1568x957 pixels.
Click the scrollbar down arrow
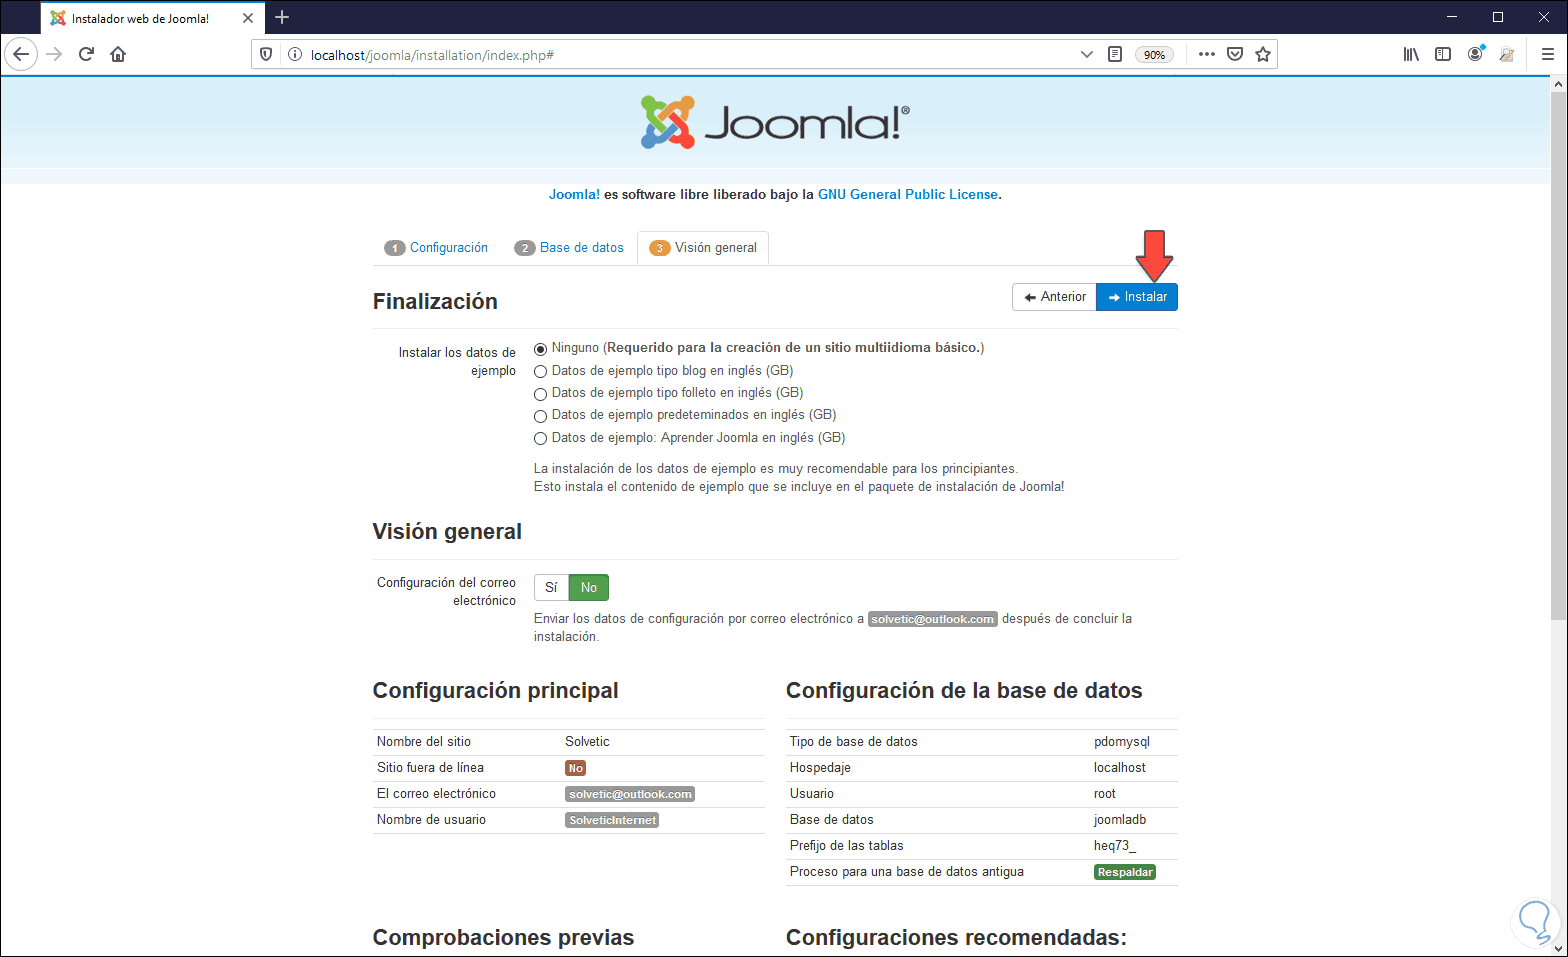(1558, 948)
